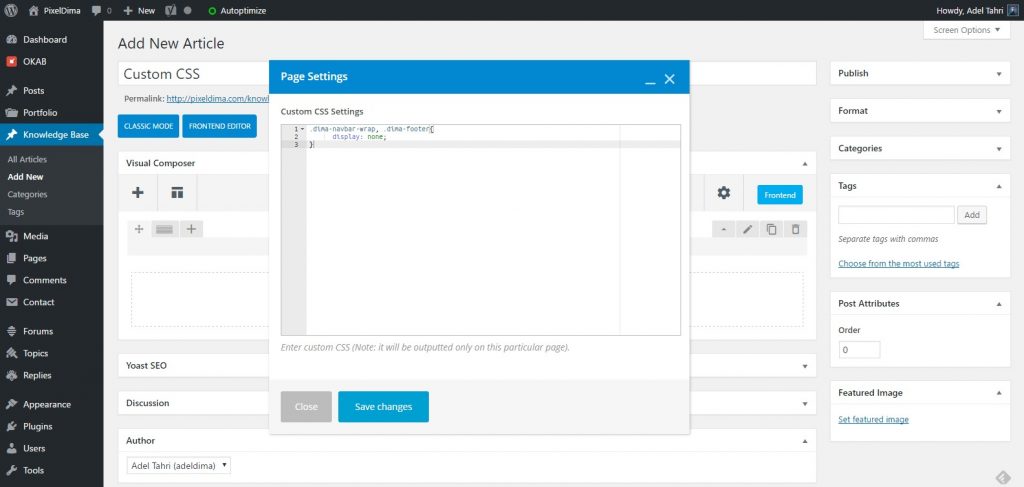Viewport: 1024px width, 487px height.
Task: Click the WordPress logo in admin bar
Action: coord(11,10)
